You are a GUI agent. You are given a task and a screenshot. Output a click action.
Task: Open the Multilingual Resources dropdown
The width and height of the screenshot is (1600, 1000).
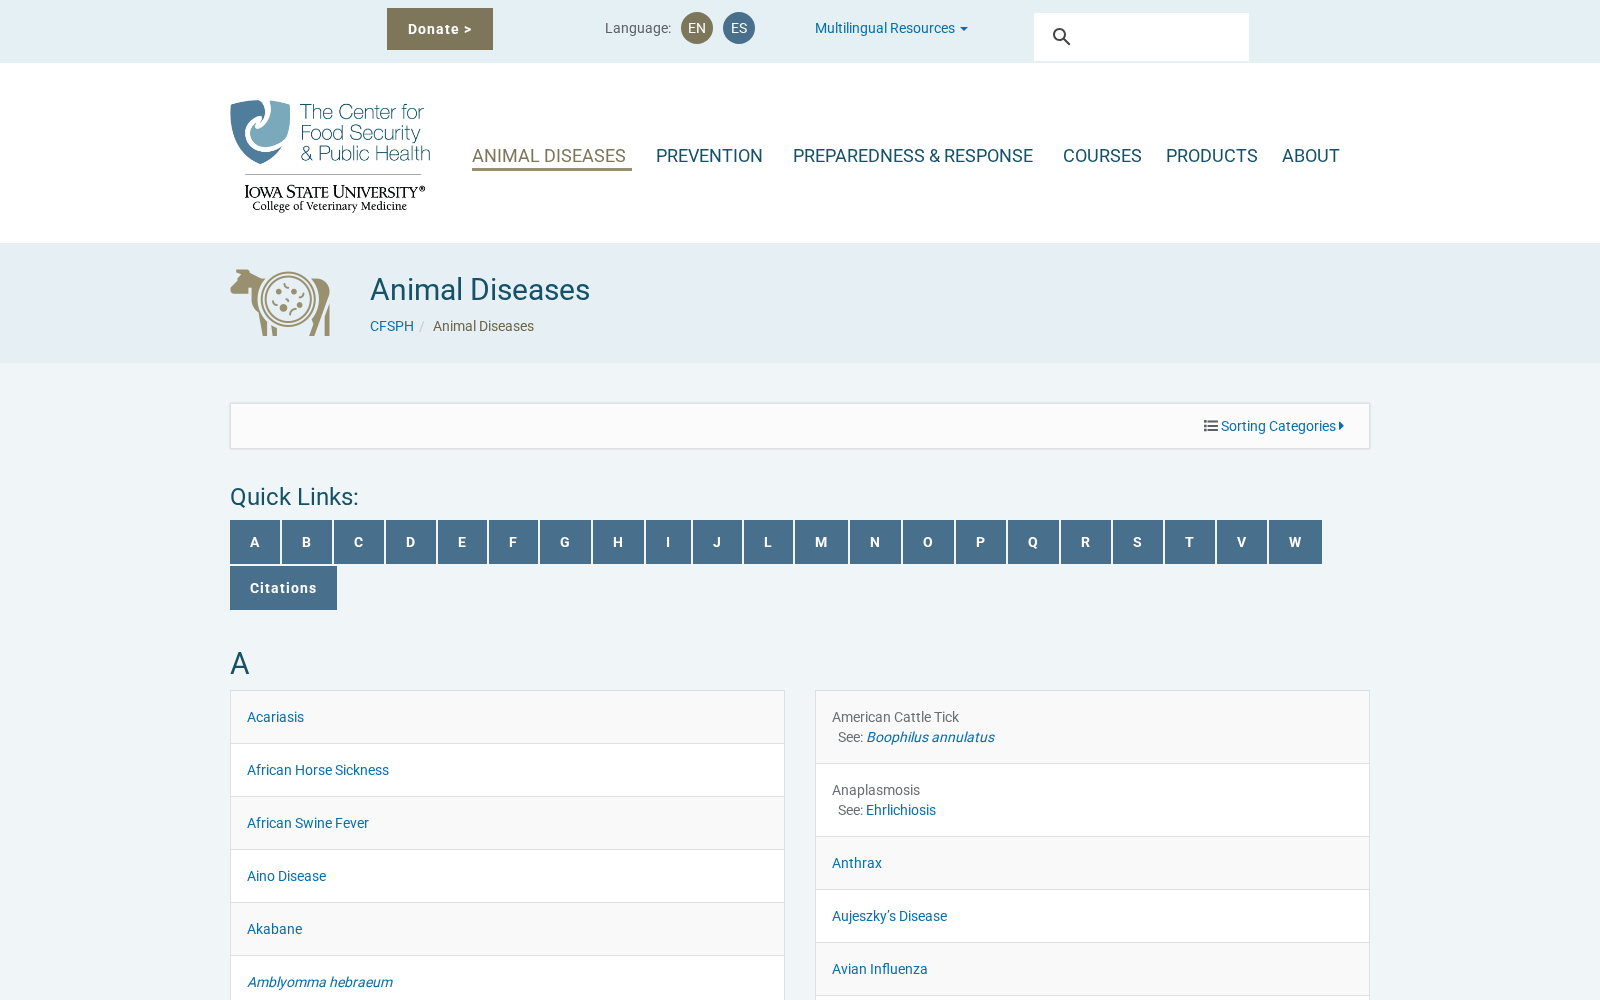[891, 28]
